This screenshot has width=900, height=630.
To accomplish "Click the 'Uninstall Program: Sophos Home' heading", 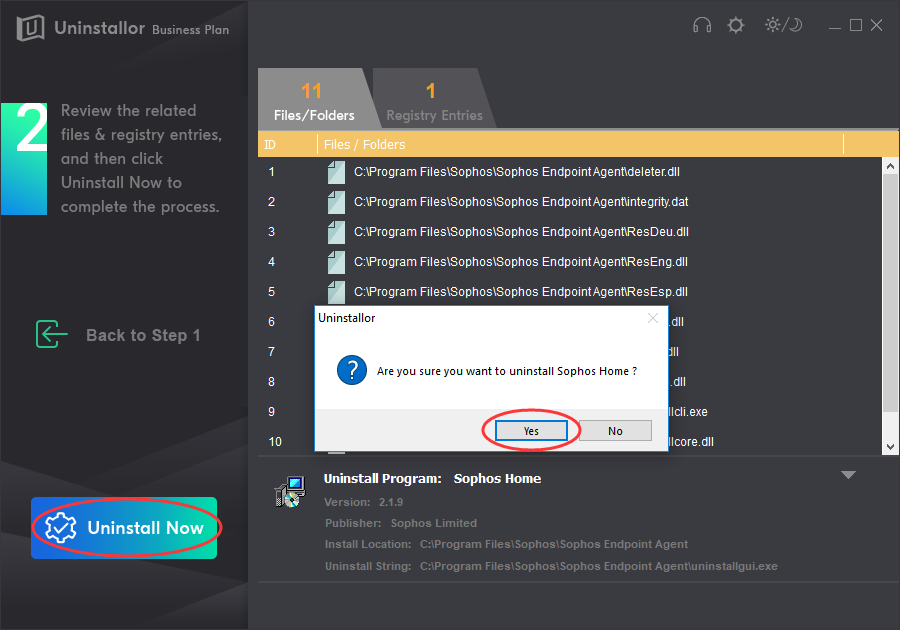I will [432, 479].
